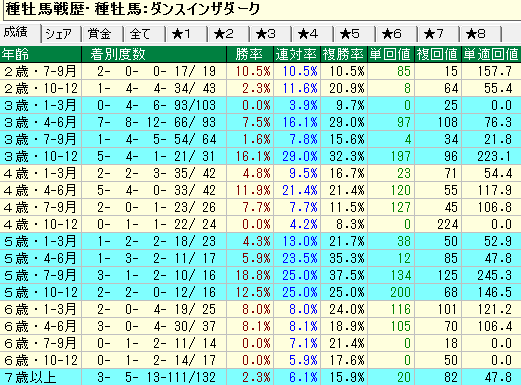Switch to the ★6 star tab
The width and height of the screenshot is (521, 385).
pos(396,34)
